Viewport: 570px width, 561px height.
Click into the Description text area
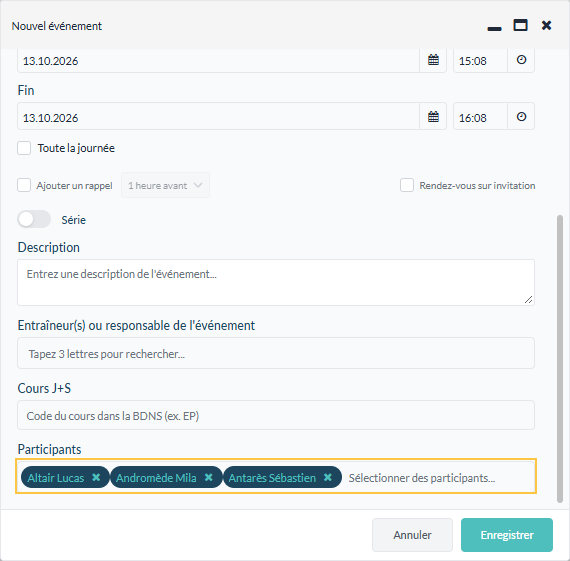[276, 282]
